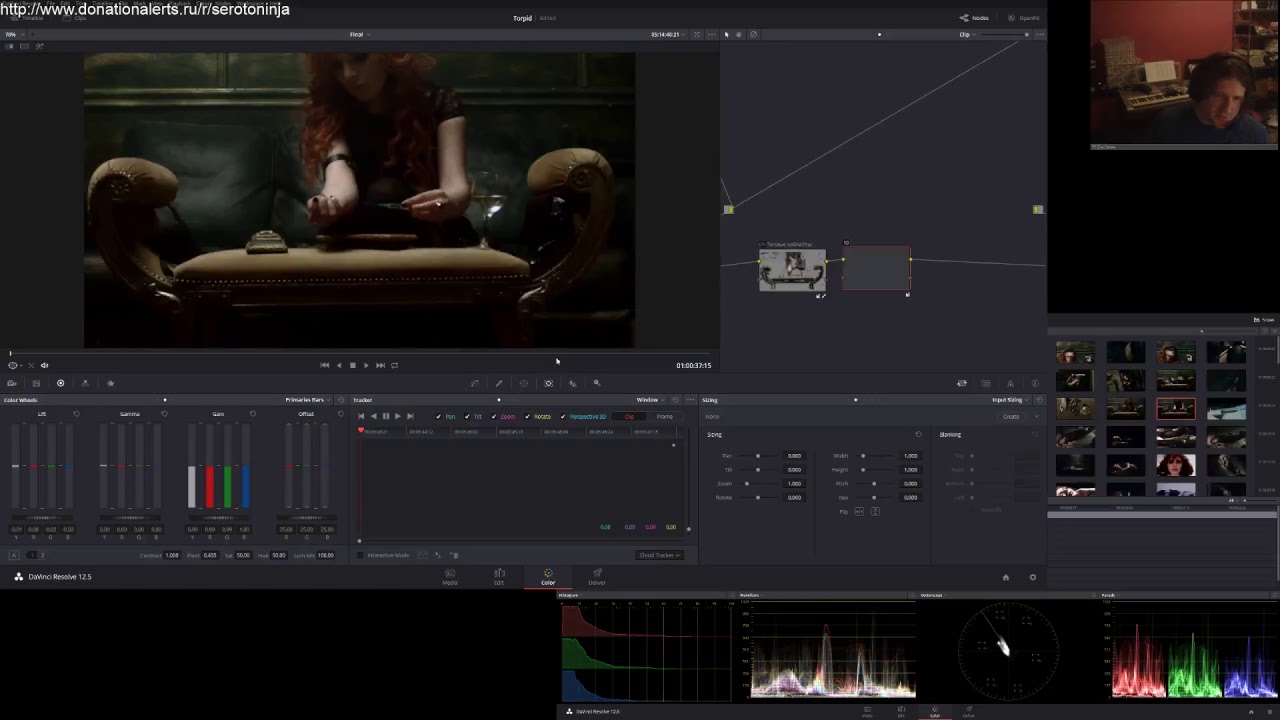
Task: Open the Curves palette icon
Action: pyautogui.click(x=474, y=383)
